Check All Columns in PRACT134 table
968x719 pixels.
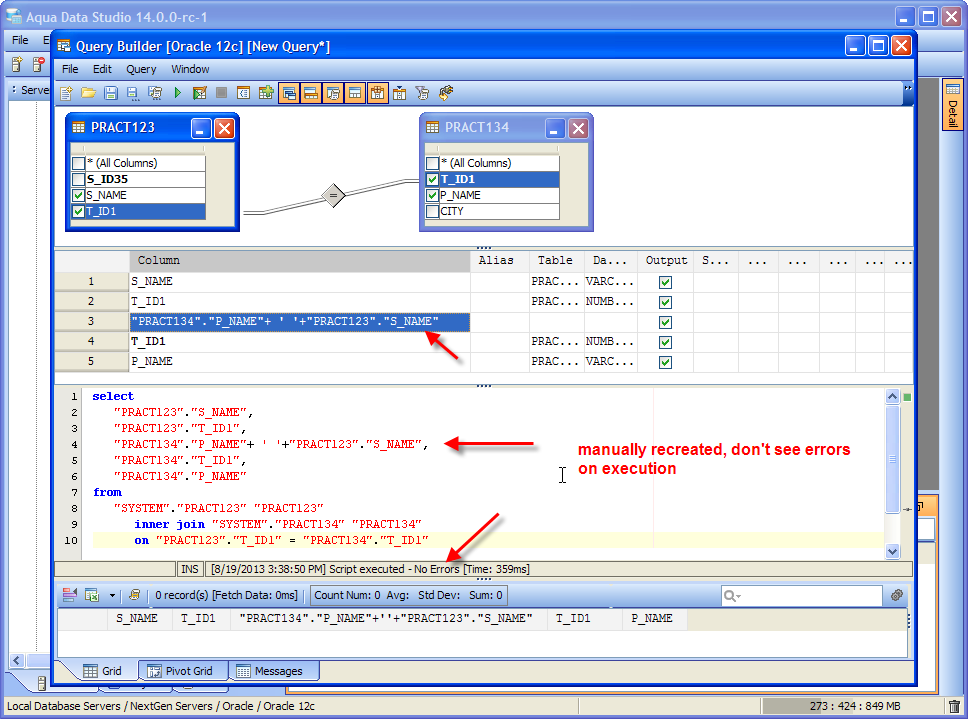pos(433,163)
